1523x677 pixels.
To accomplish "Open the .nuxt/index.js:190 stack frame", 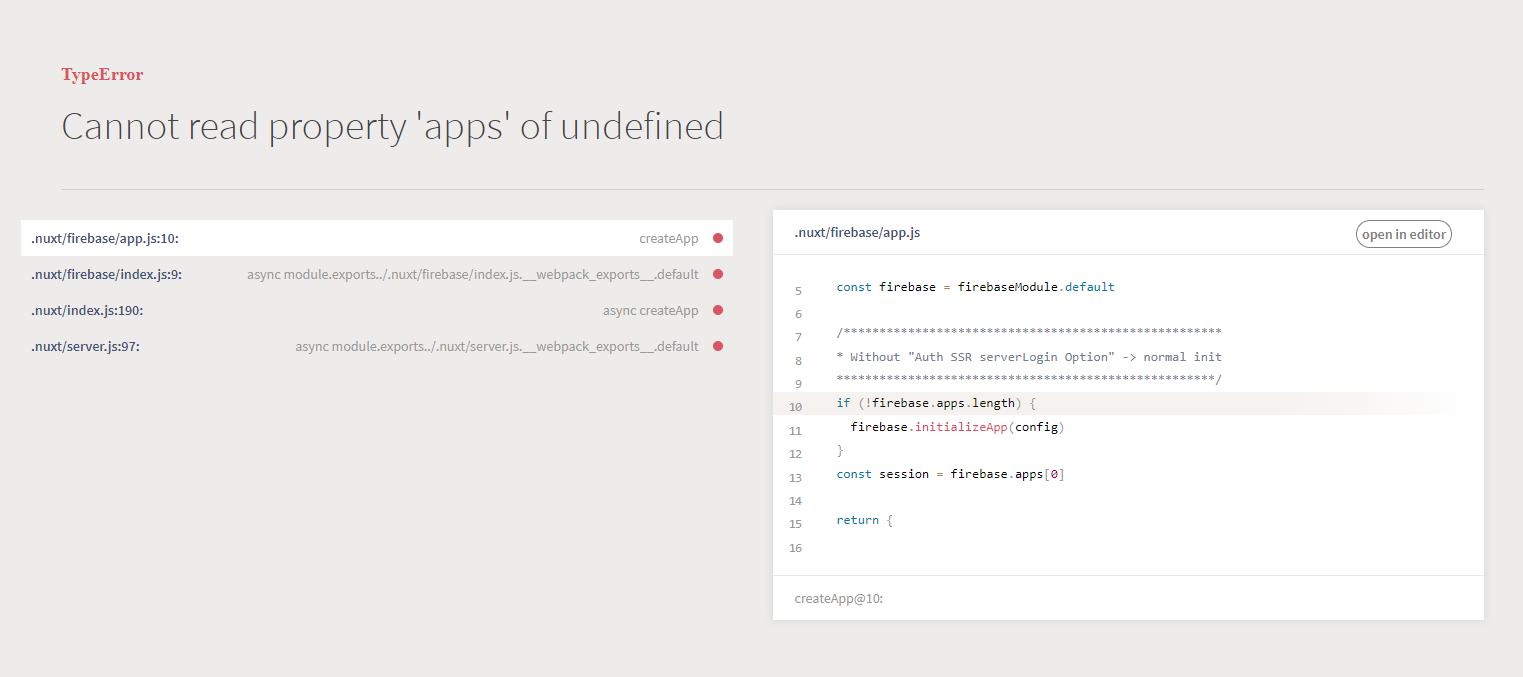I will coord(87,310).
